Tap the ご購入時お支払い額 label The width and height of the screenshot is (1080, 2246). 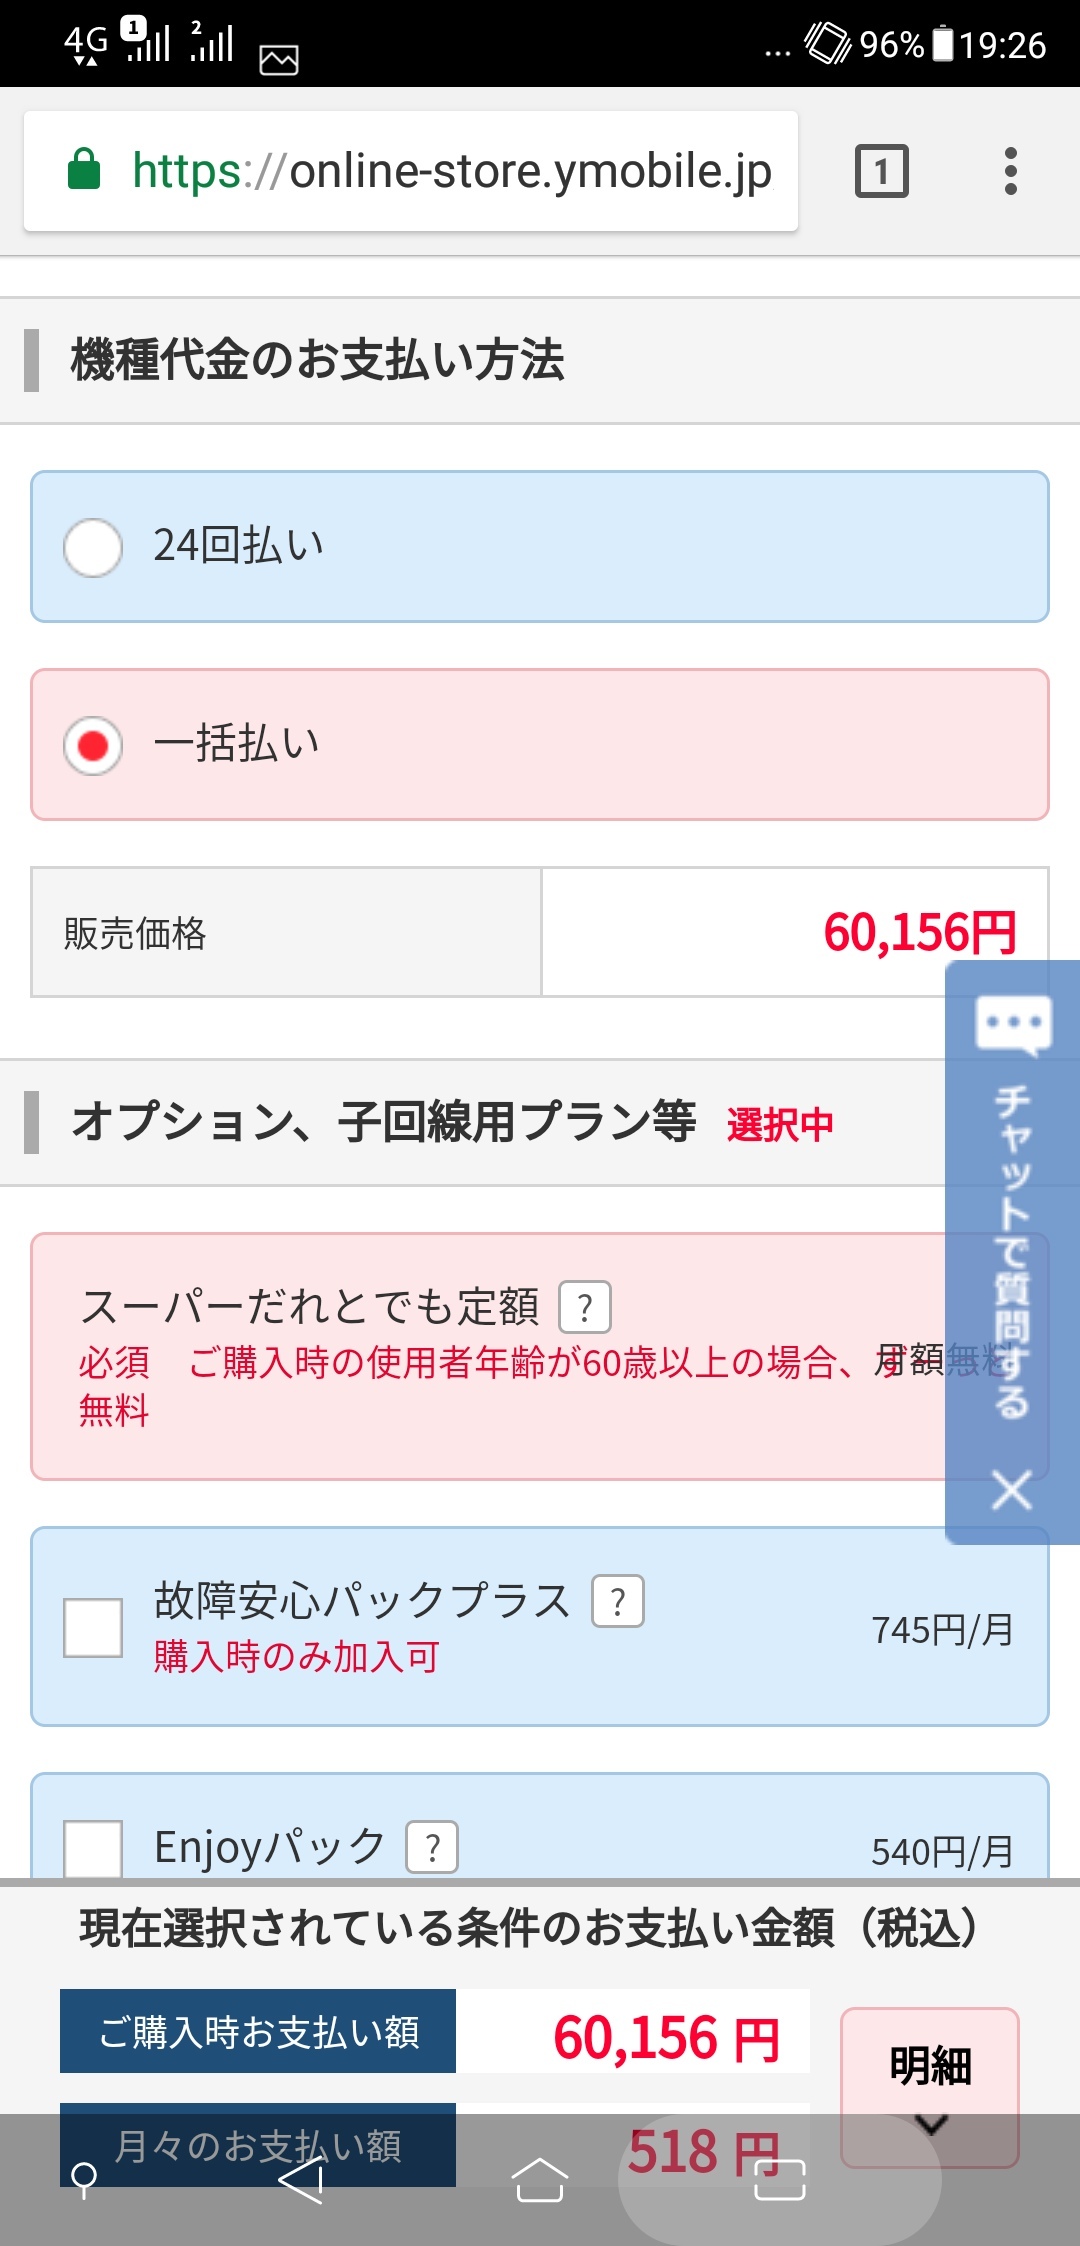[x=258, y=2031]
